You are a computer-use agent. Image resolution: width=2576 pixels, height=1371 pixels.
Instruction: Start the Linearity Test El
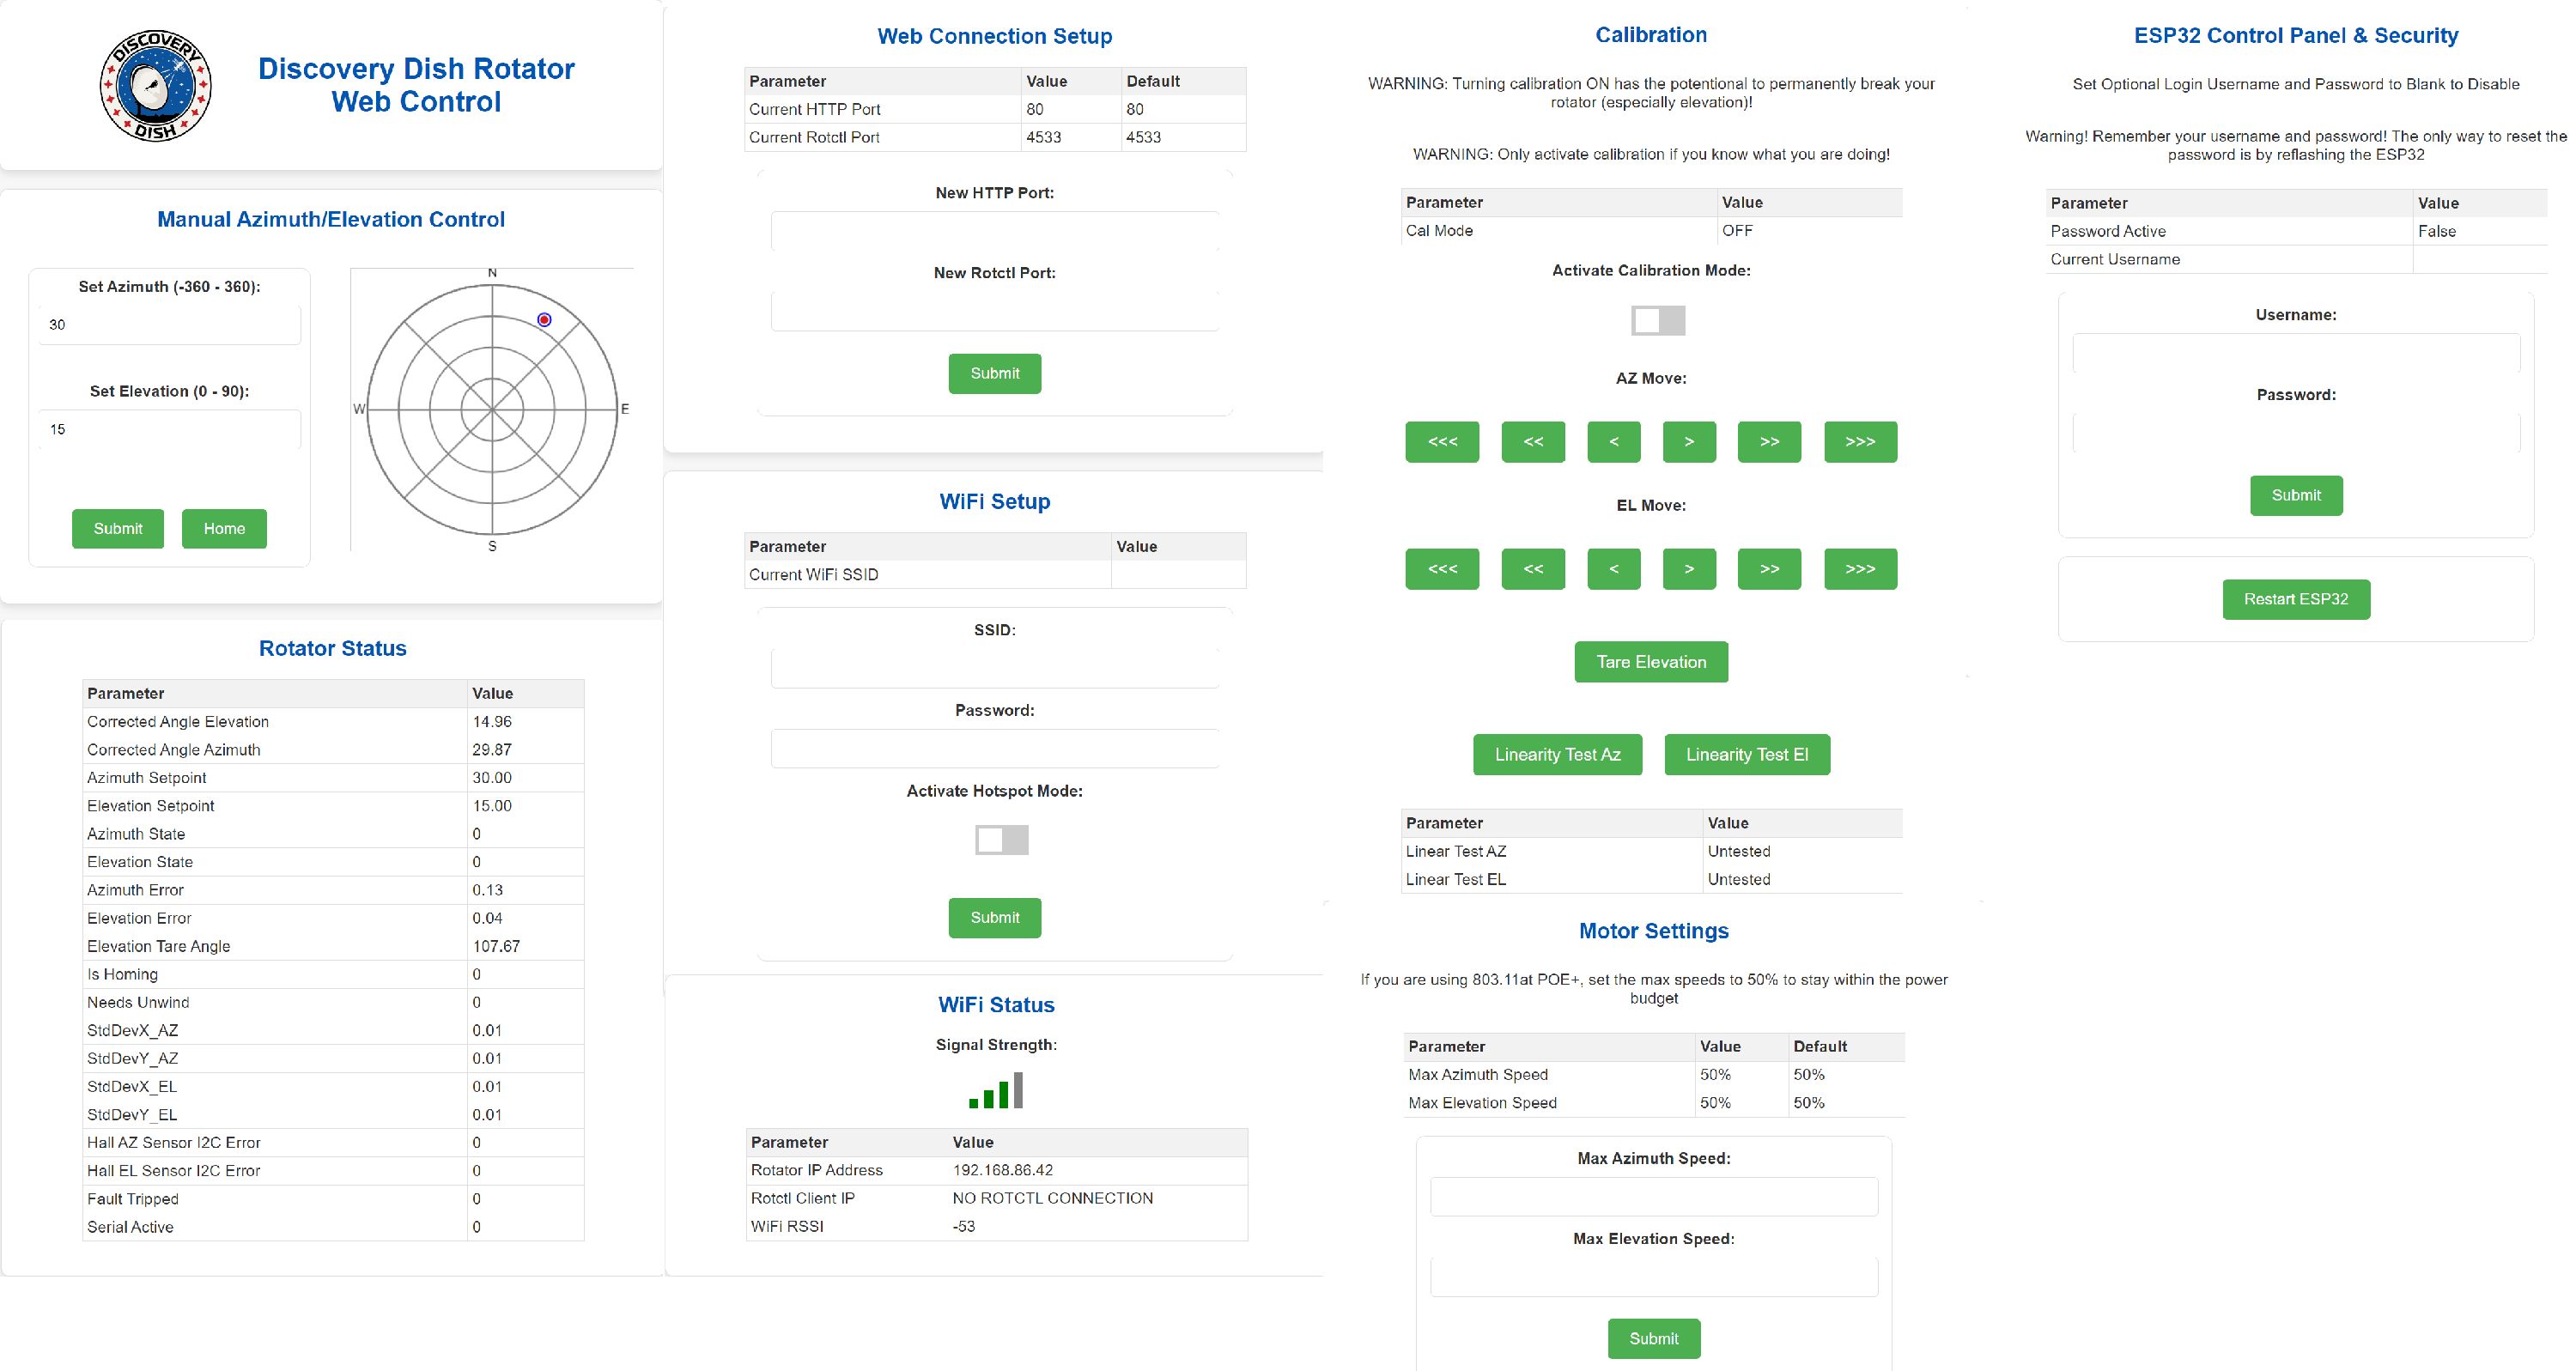(1746, 755)
